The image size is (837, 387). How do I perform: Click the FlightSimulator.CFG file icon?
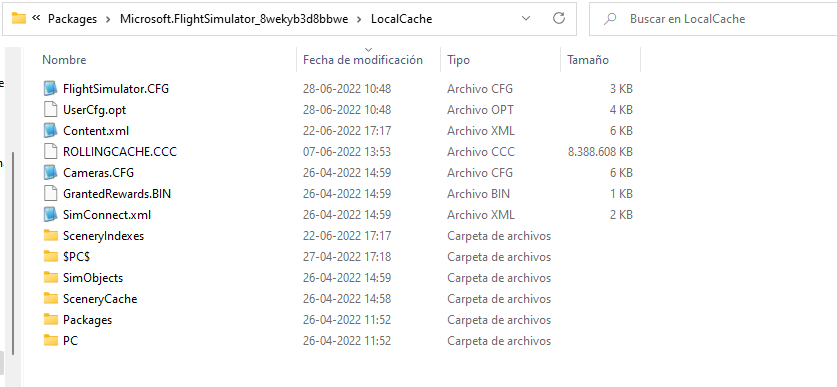click(50, 88)
